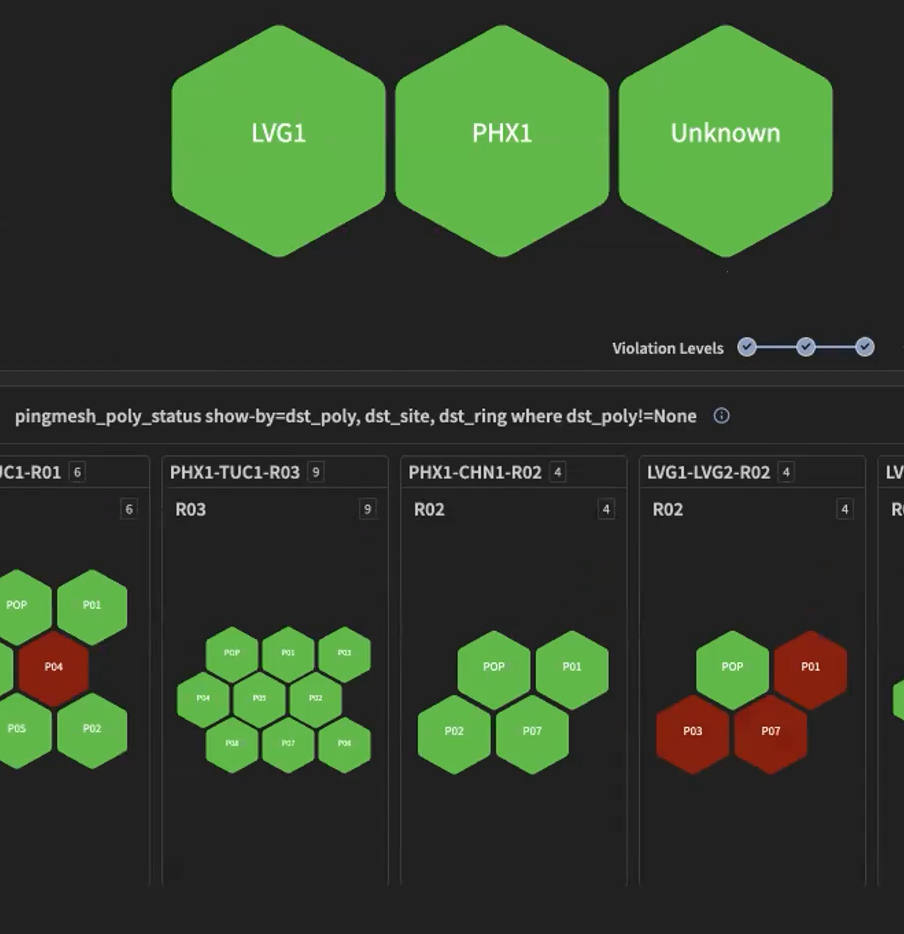
Task: Click count badge 4 next to LVG1-LVG2-R02 title
Action: (x=786, y=472)
